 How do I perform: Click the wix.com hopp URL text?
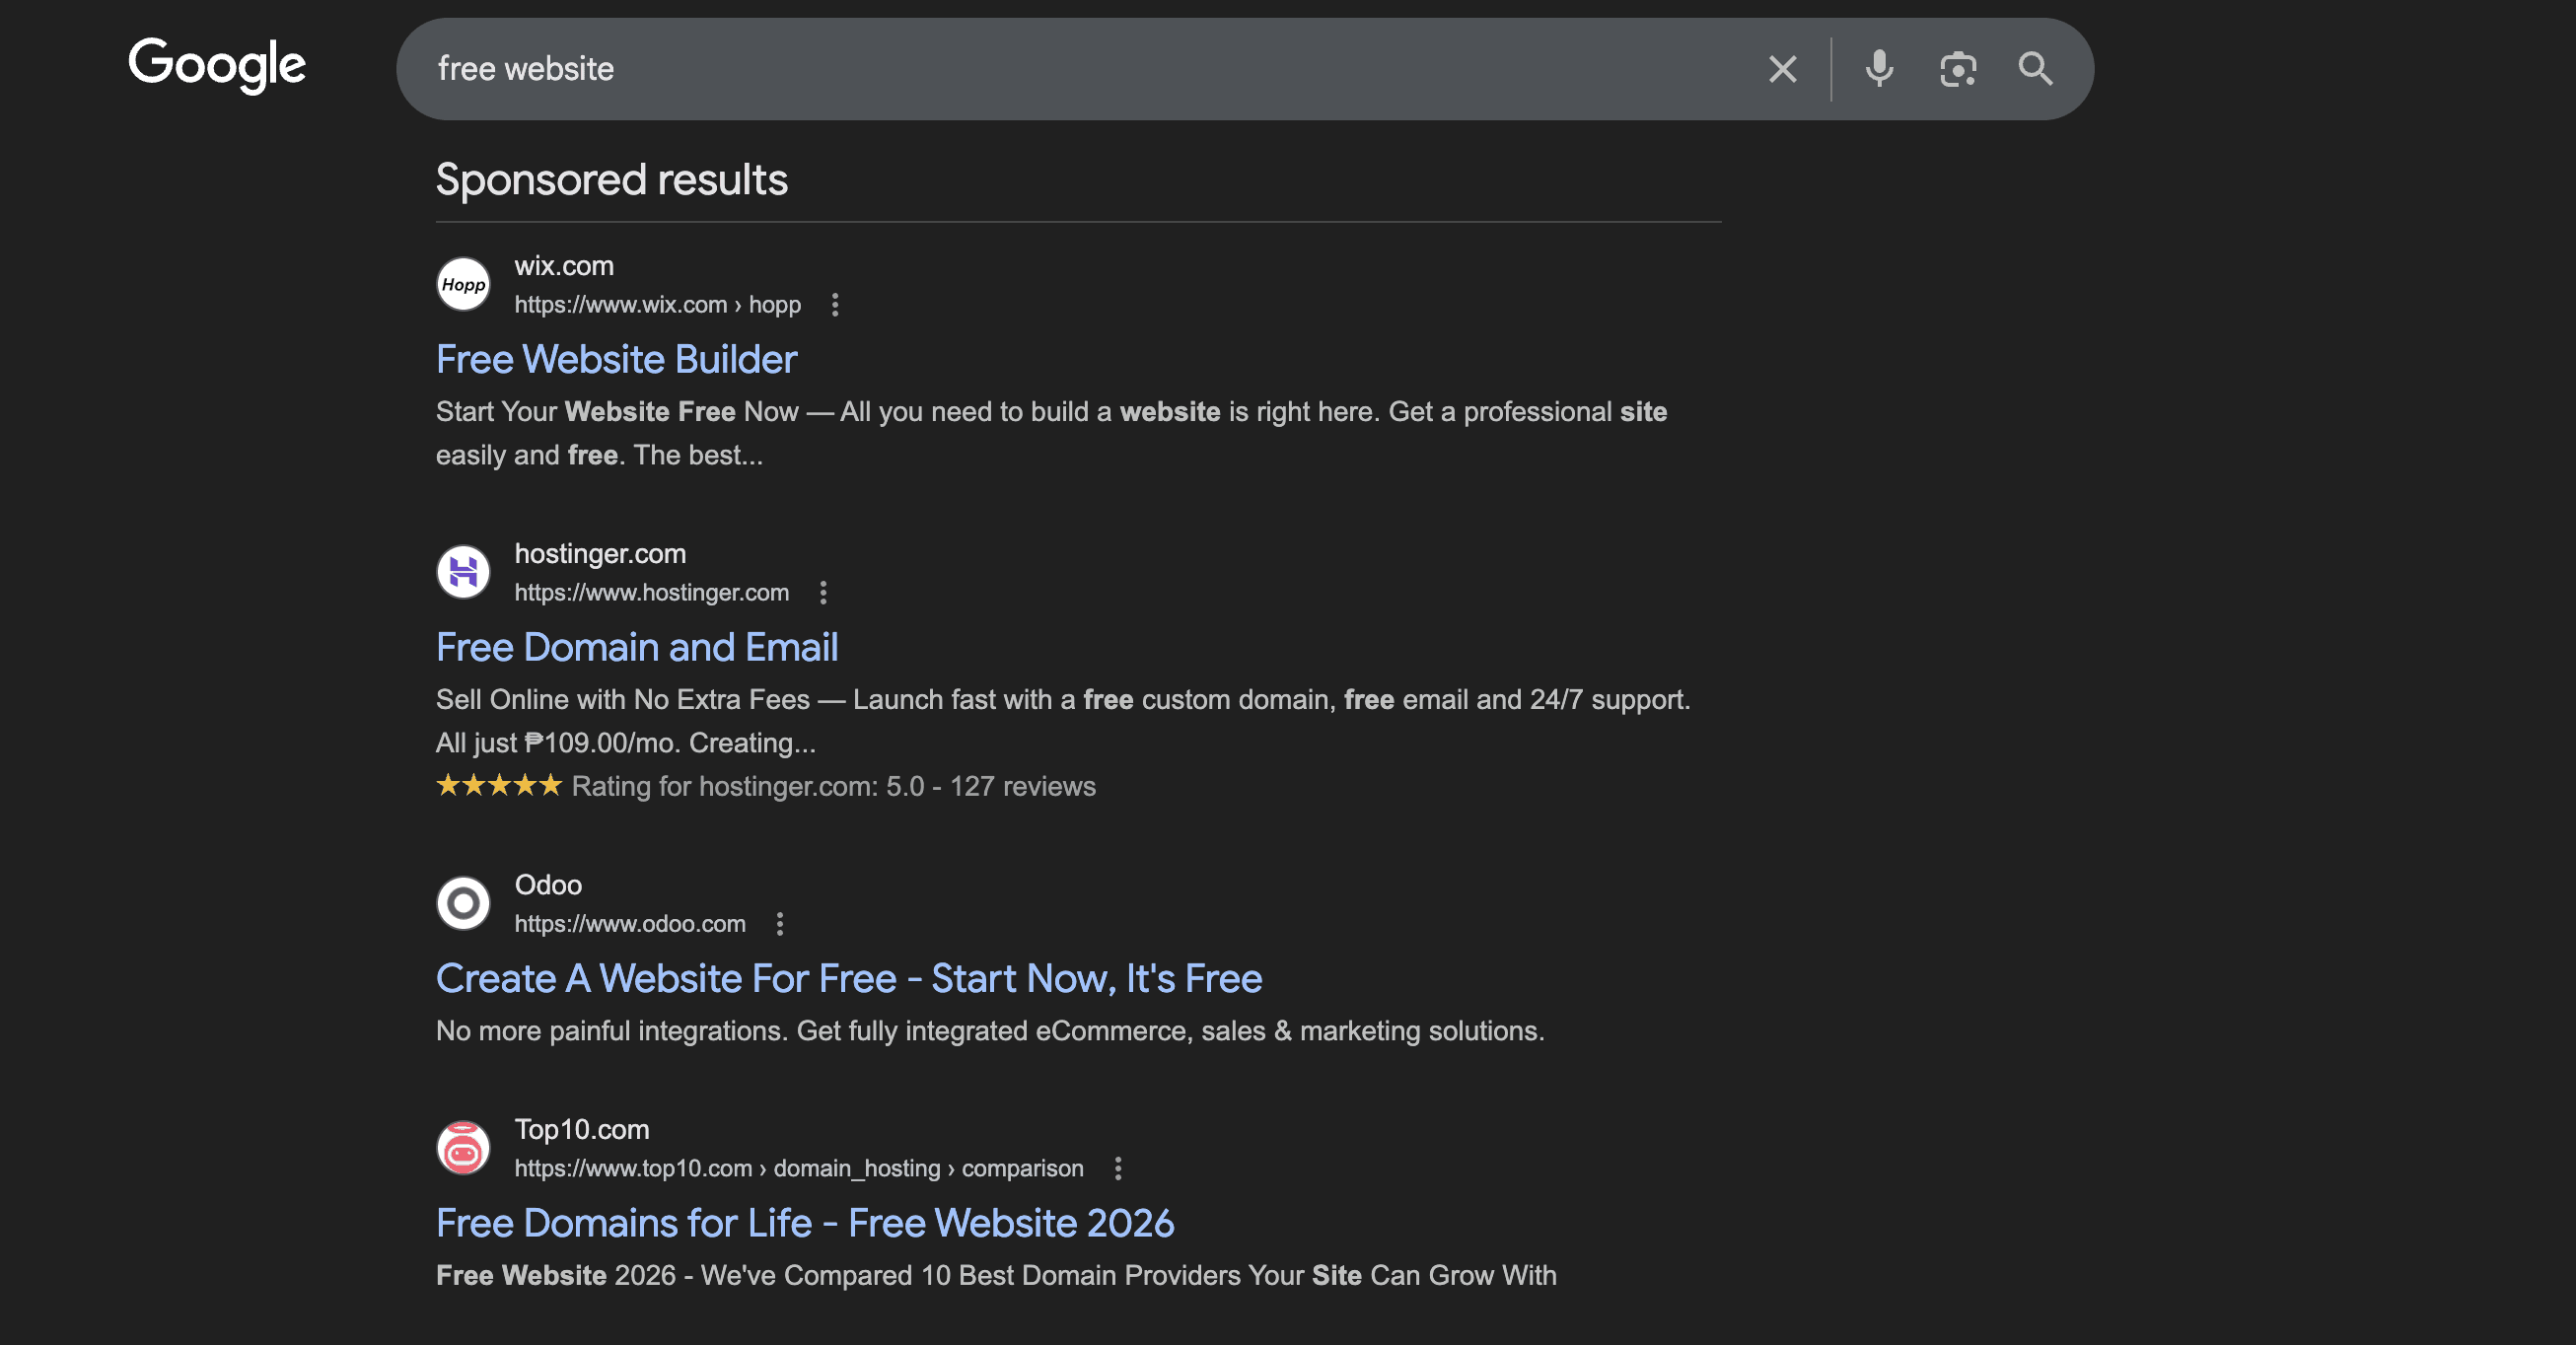tap(657, 305)
